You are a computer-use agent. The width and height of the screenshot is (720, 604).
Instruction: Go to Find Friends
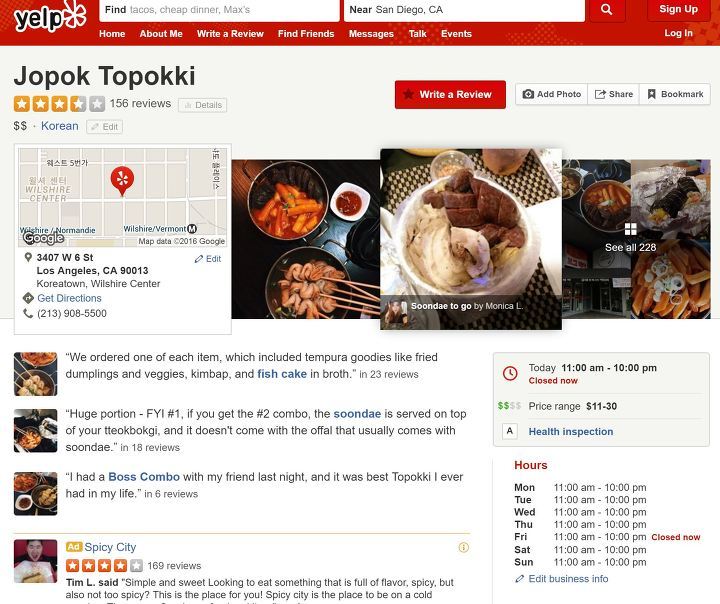pos(306,34)
